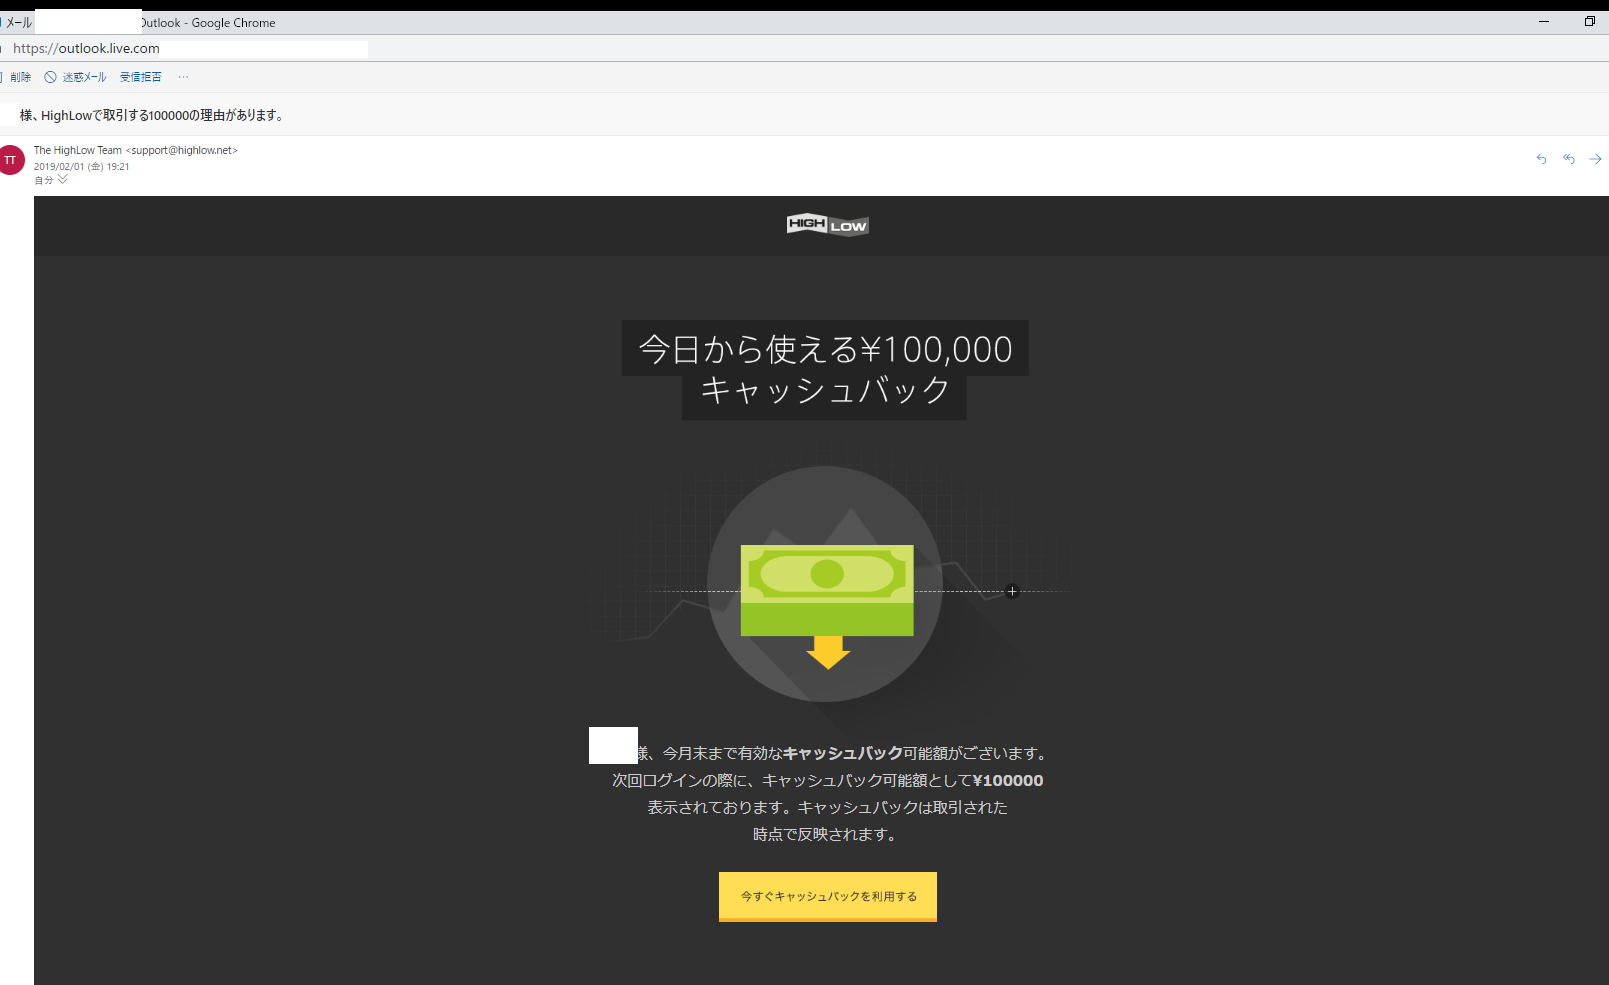Click the HighLow logo in email header
The height and width of the screenshot is (985, 1609).
click(x=827, y=225)
